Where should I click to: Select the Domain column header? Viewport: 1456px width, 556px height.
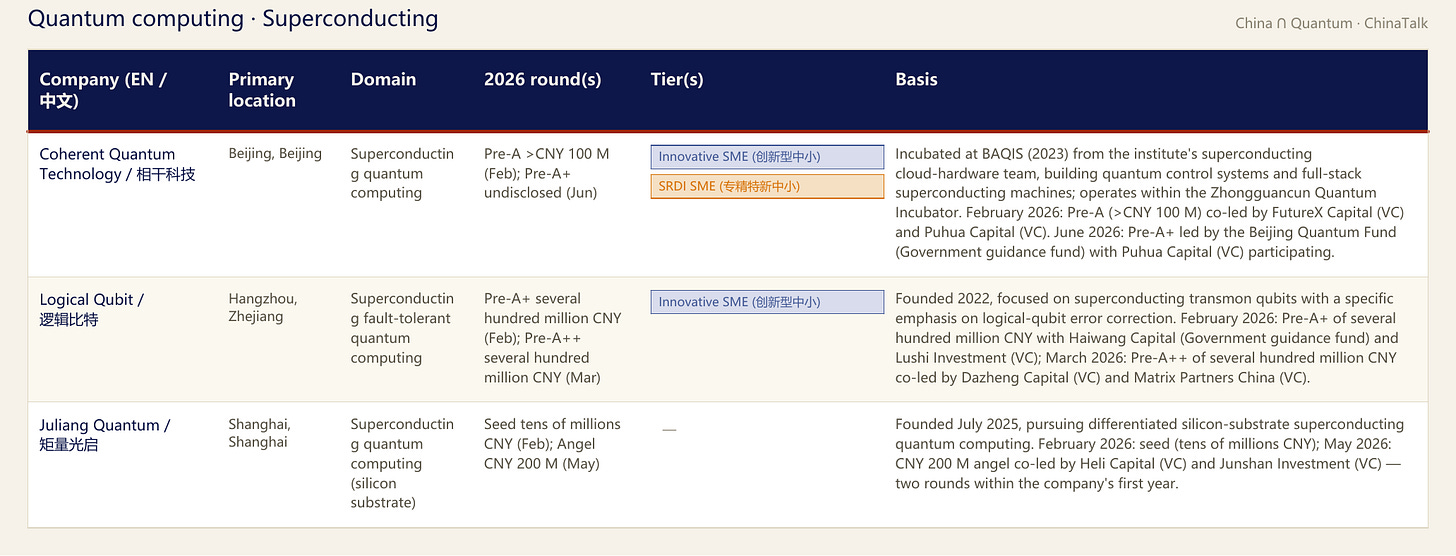(383, 80)
